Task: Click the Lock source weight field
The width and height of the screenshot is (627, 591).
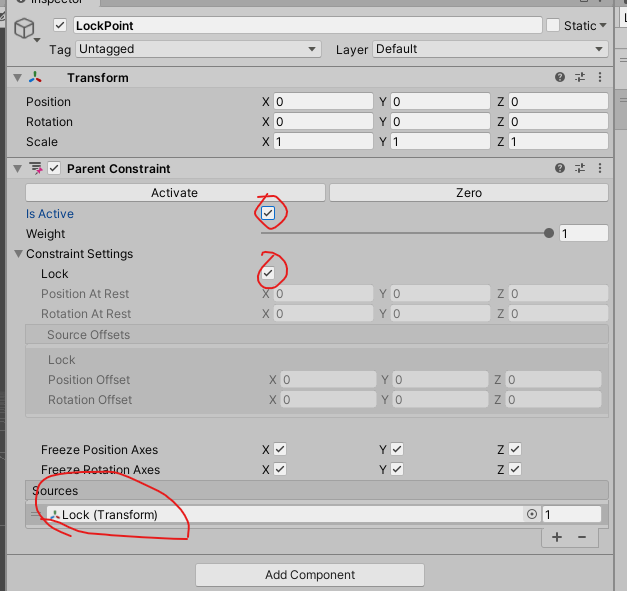Action: click(x=571, y=514)
